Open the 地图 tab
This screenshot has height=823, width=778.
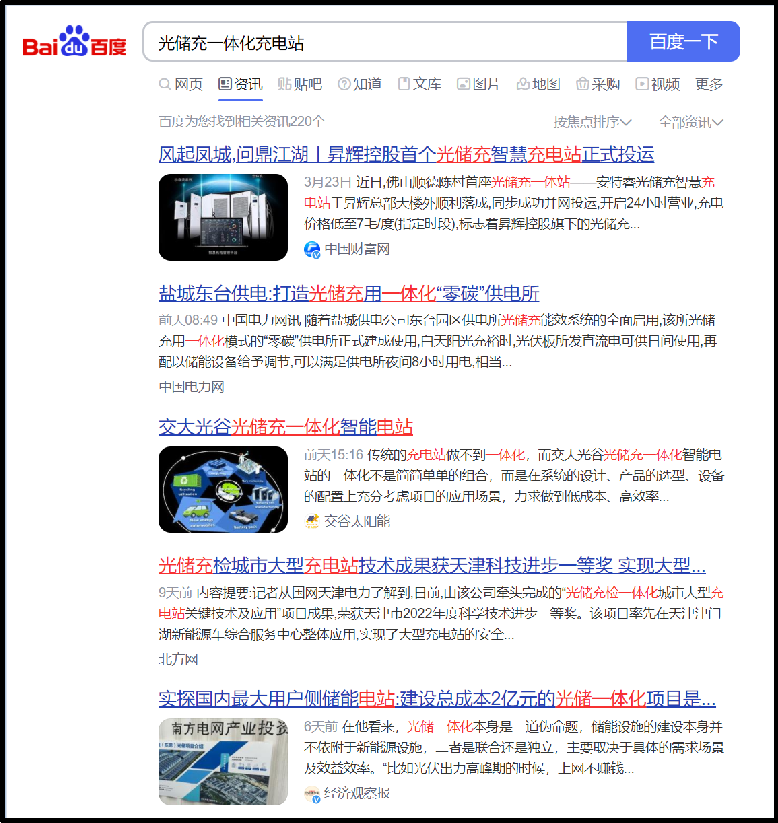(539, 84)
